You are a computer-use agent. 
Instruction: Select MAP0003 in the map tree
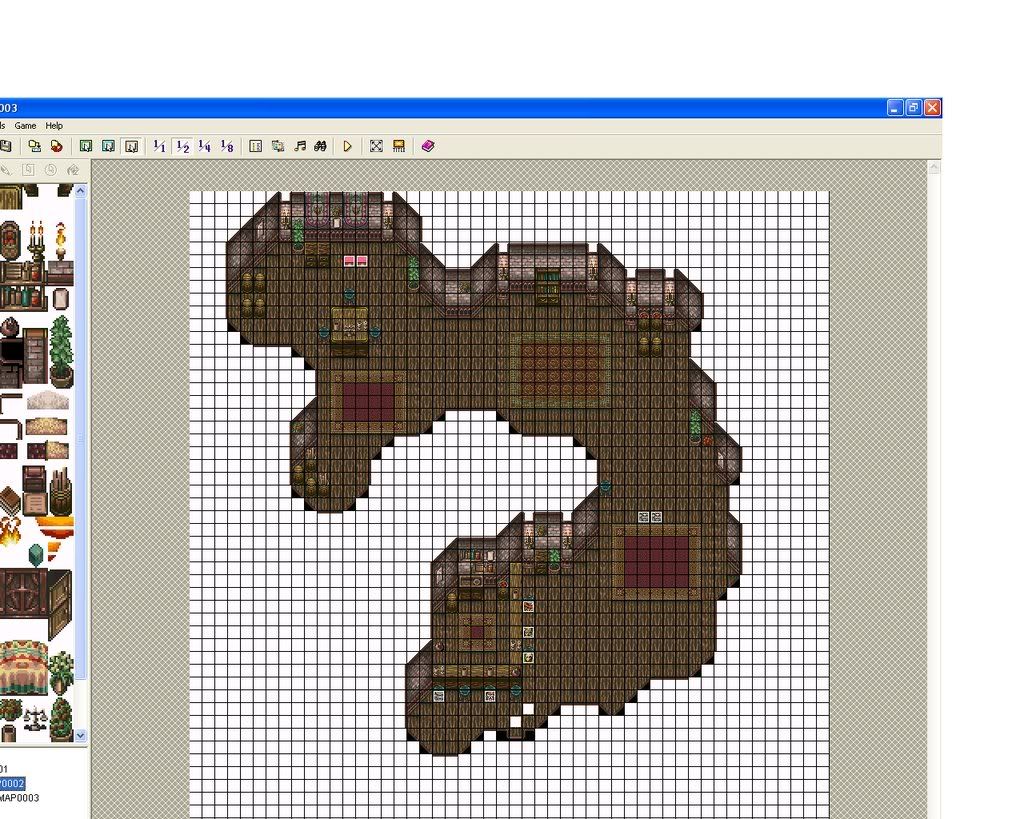pos(20,798)
